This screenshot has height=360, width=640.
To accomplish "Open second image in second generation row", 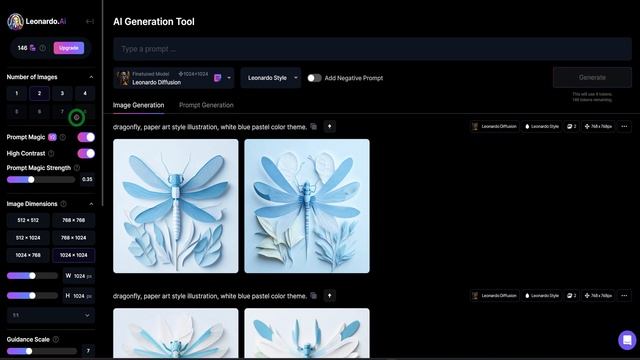I will pos(307,333).
